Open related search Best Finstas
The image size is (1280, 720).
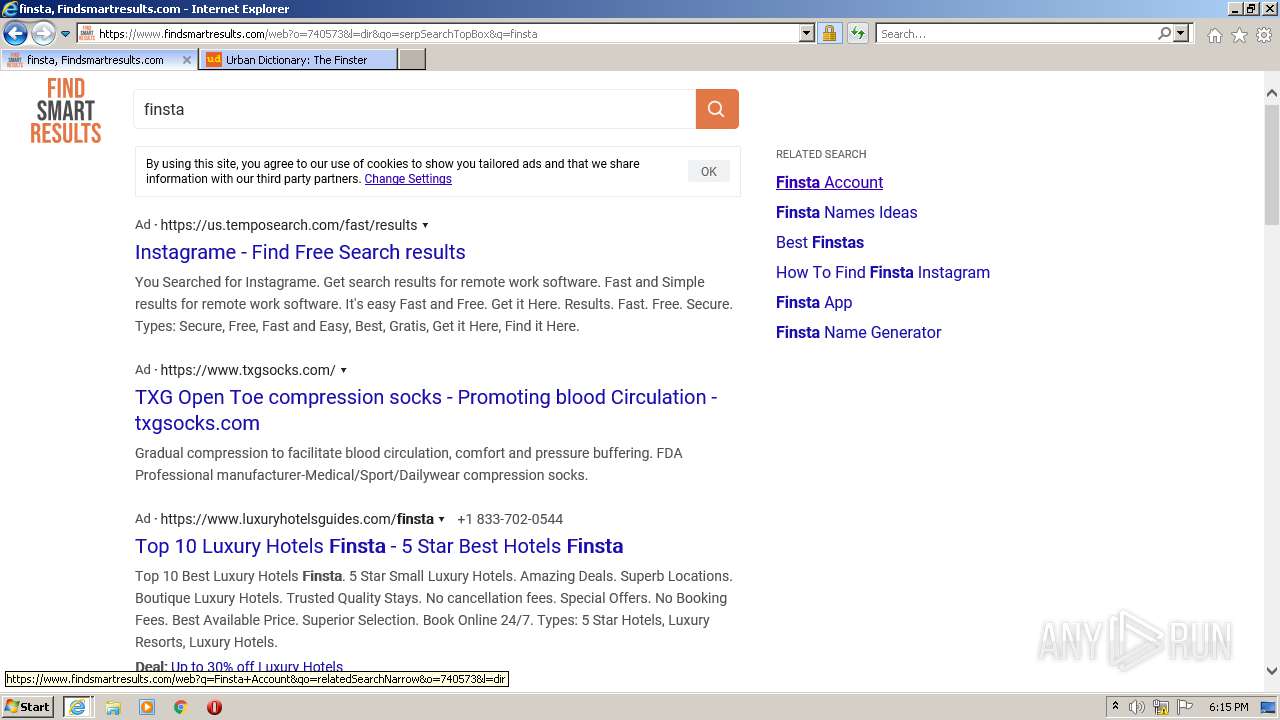point(820,242)
